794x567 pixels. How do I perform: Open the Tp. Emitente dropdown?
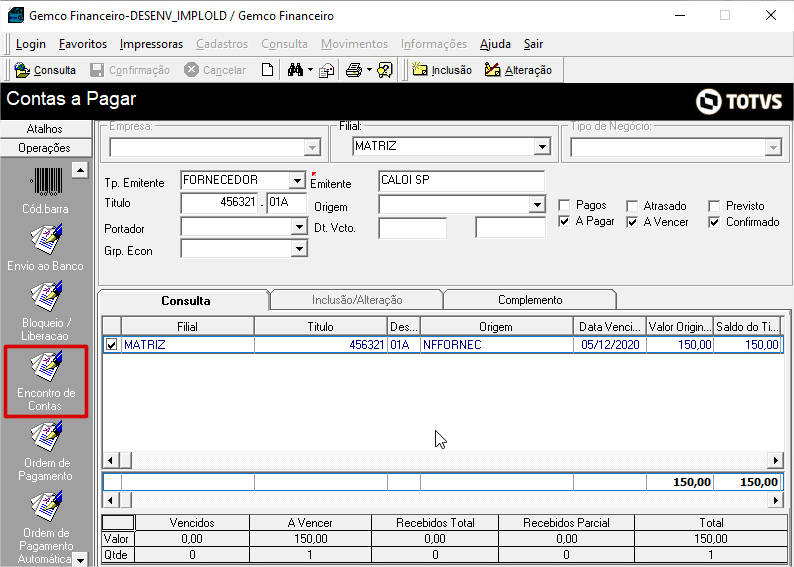(x=296, y=180)
